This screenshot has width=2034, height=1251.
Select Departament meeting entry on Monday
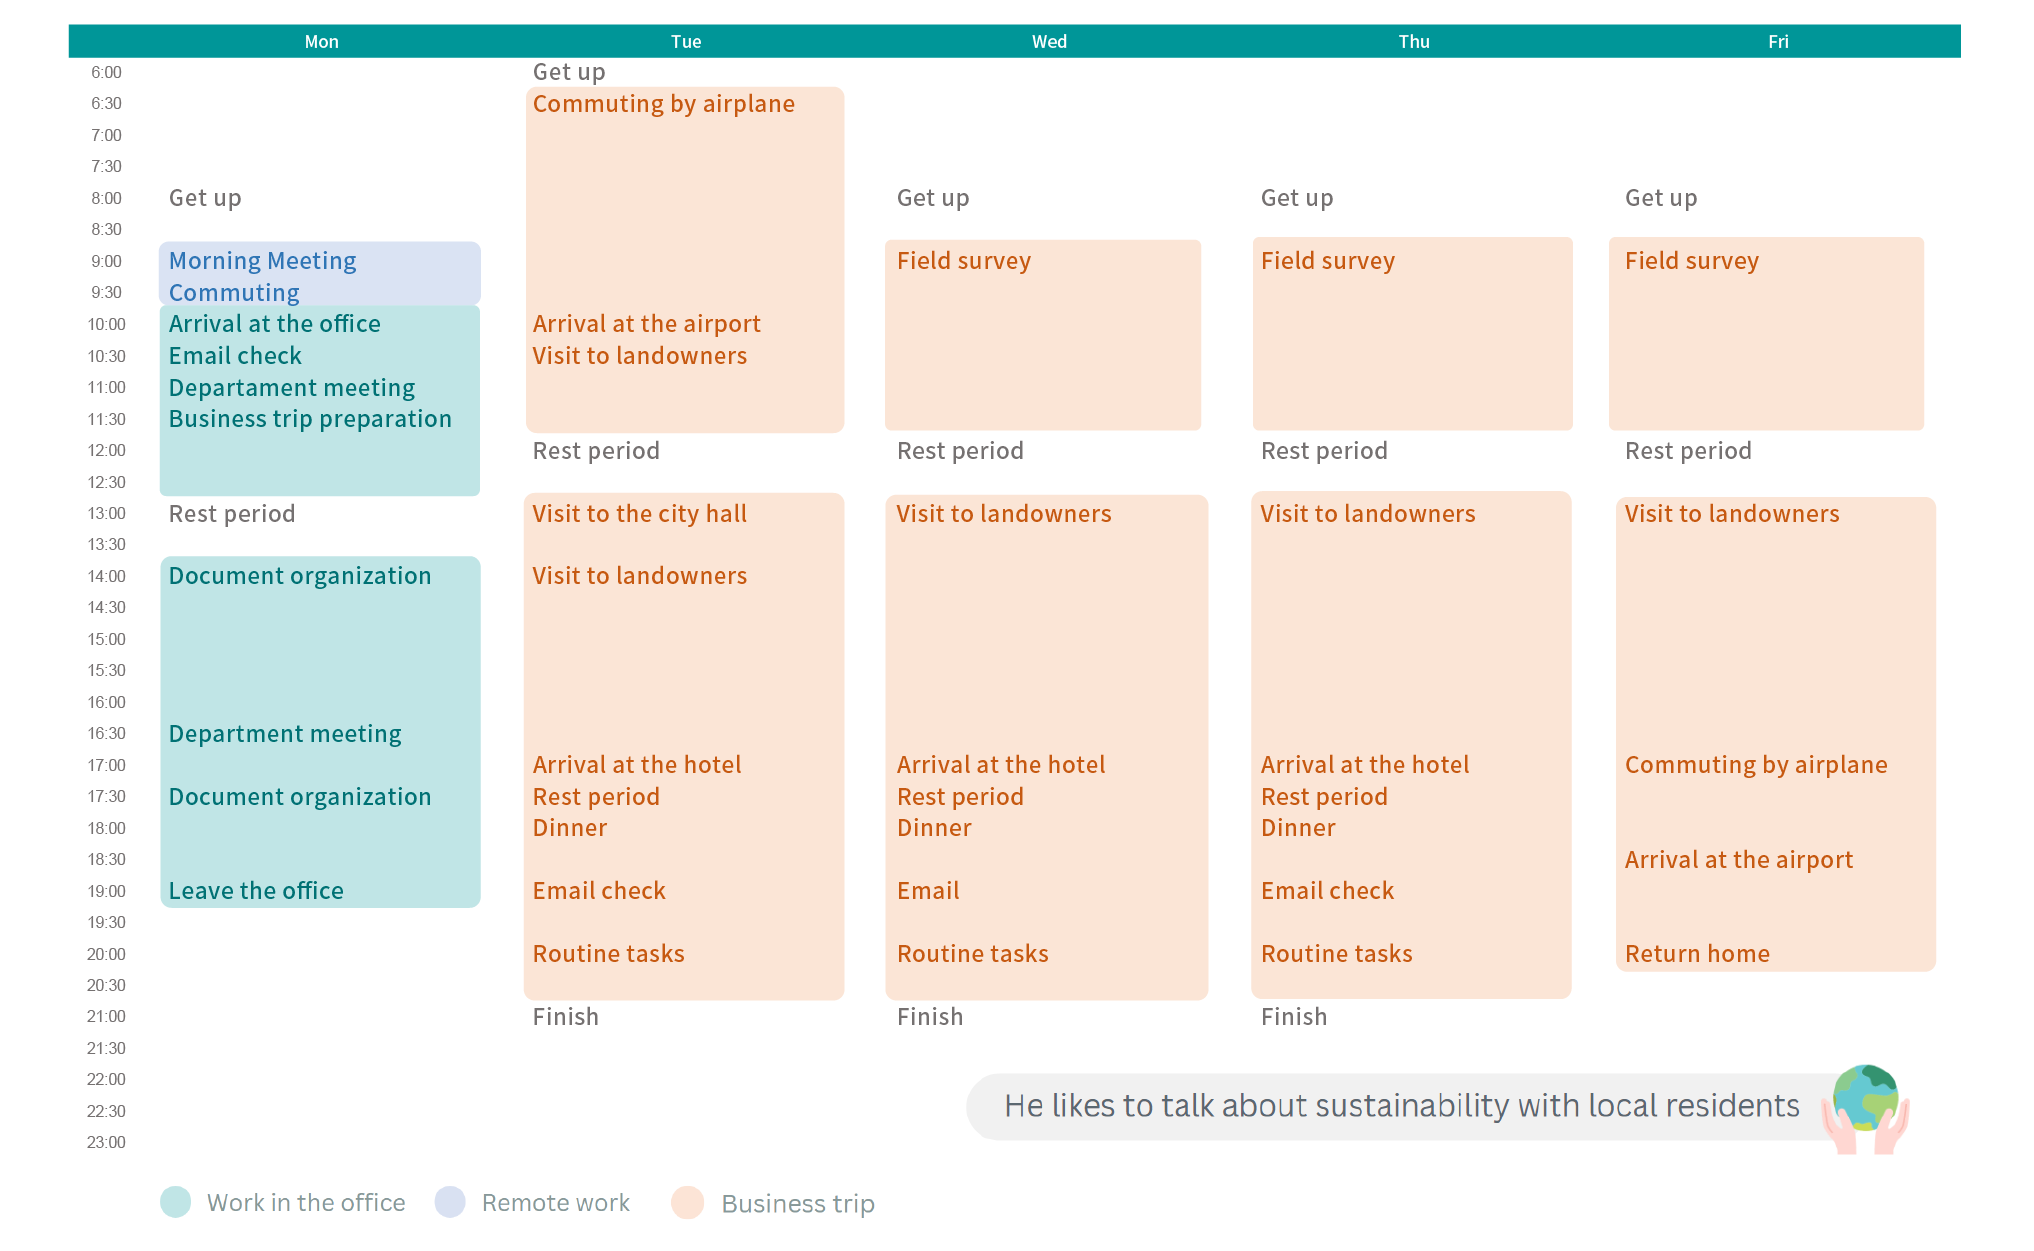click(292, 388)
